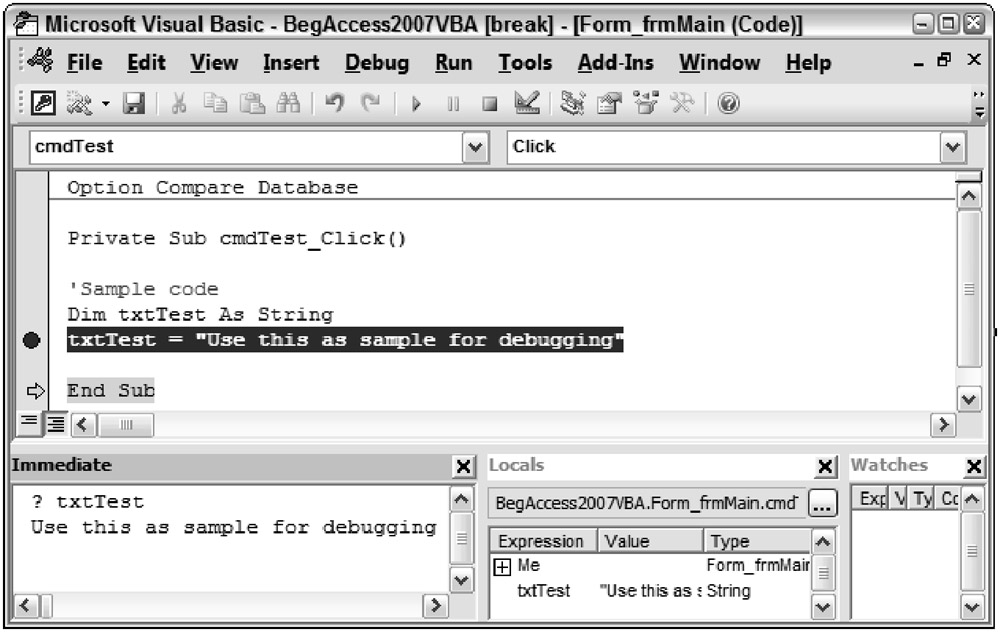Click the Locals call stack ellipsis button
Viewport: 1000px width, 632px height.
point(822,504)
